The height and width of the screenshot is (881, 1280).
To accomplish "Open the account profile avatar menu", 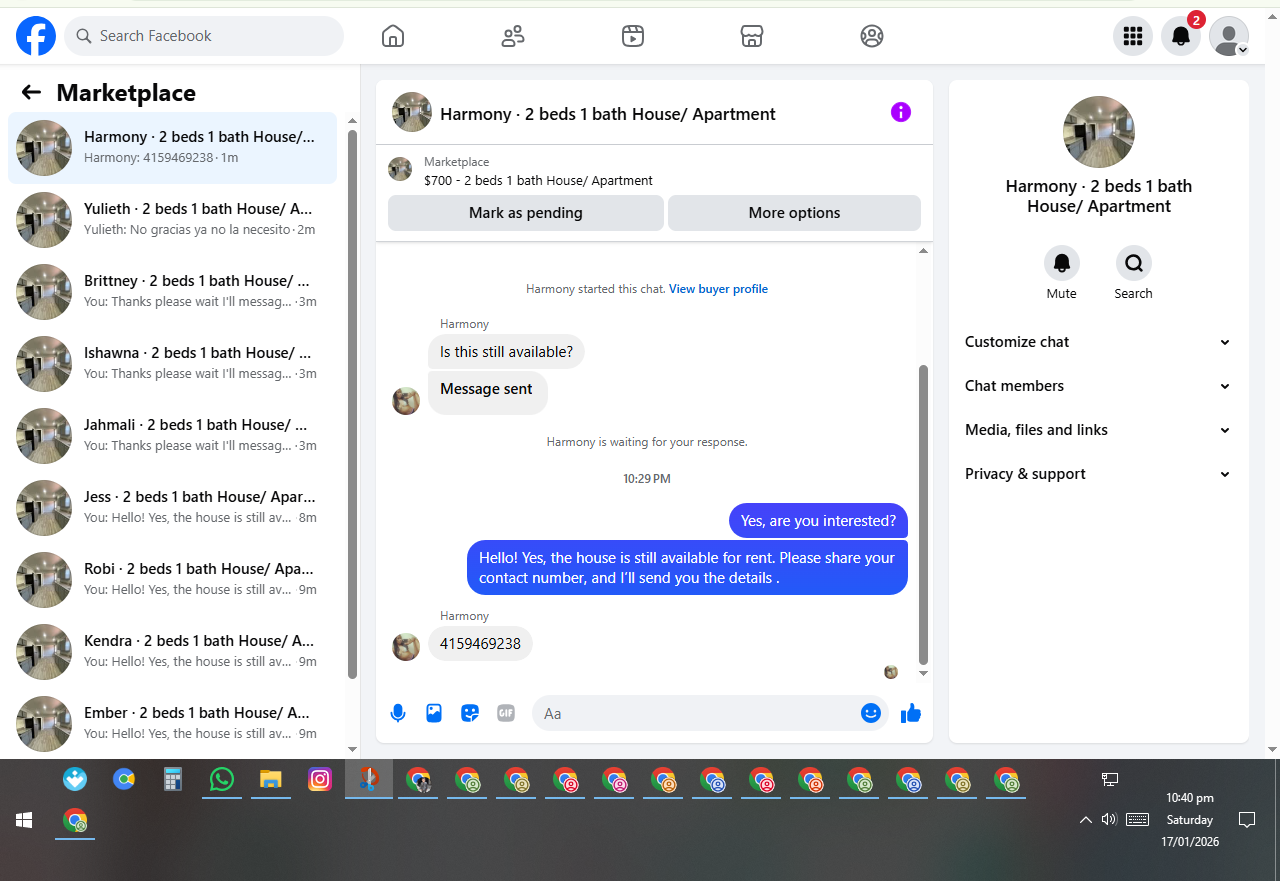I will tap(1229, 36).
